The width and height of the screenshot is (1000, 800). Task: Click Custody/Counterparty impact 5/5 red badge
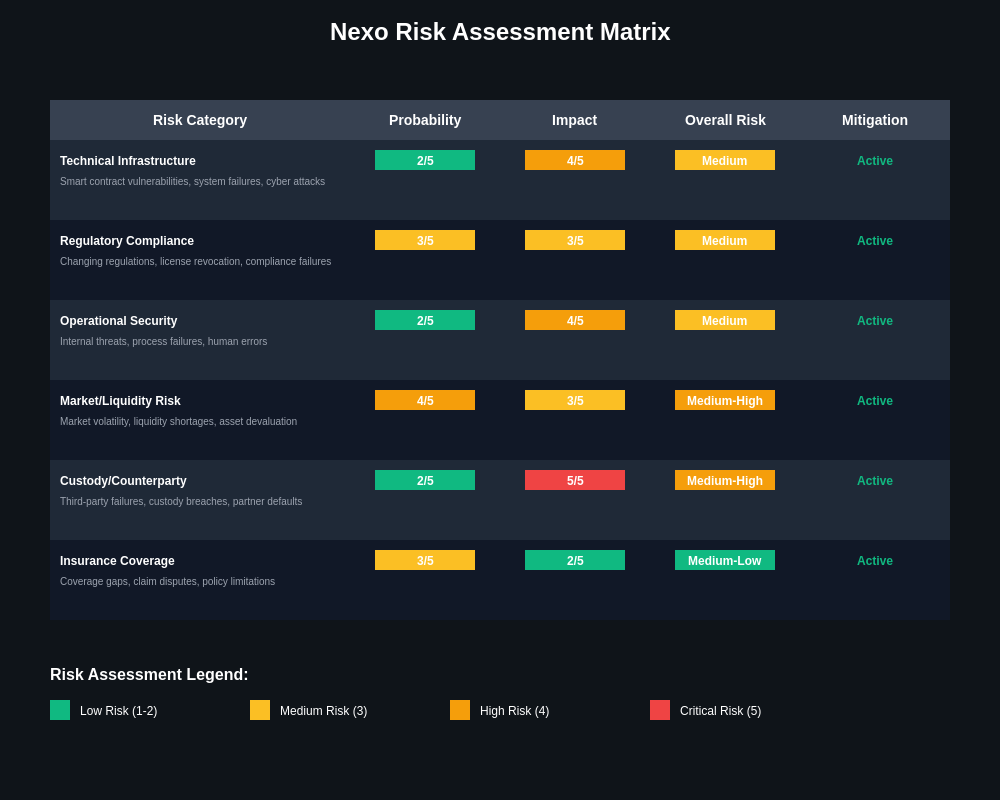(575, 480)
